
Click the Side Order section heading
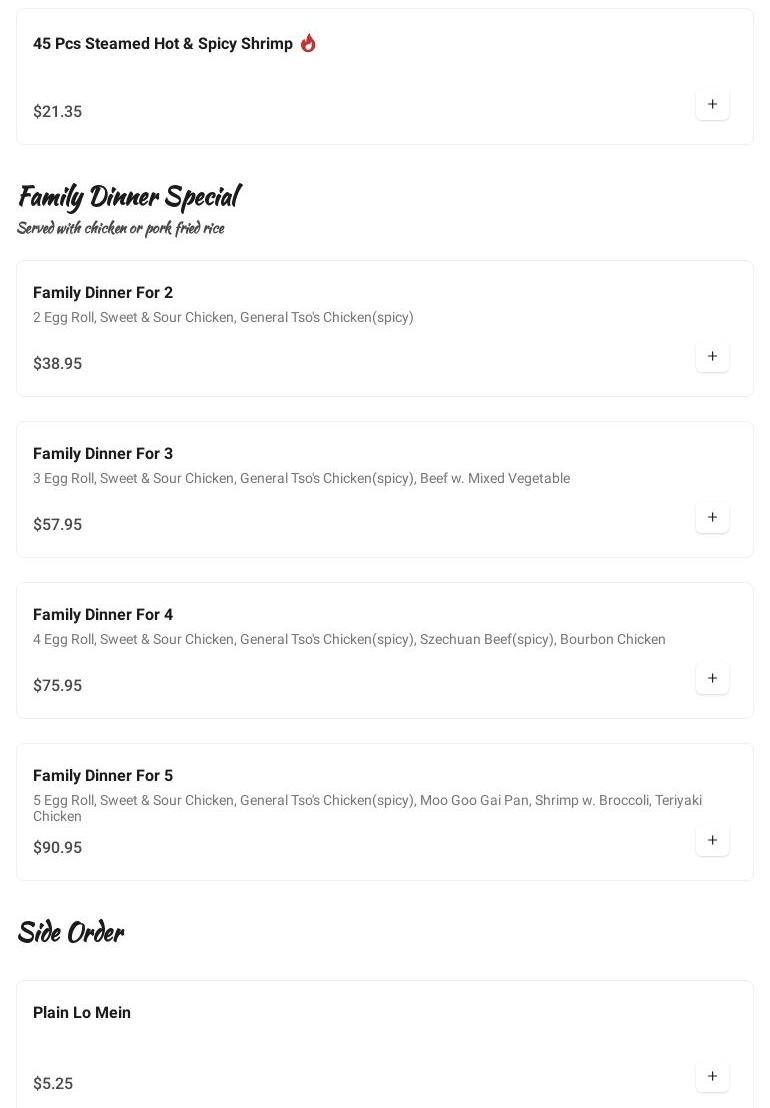pyautogui.click(x=70, y=932)
